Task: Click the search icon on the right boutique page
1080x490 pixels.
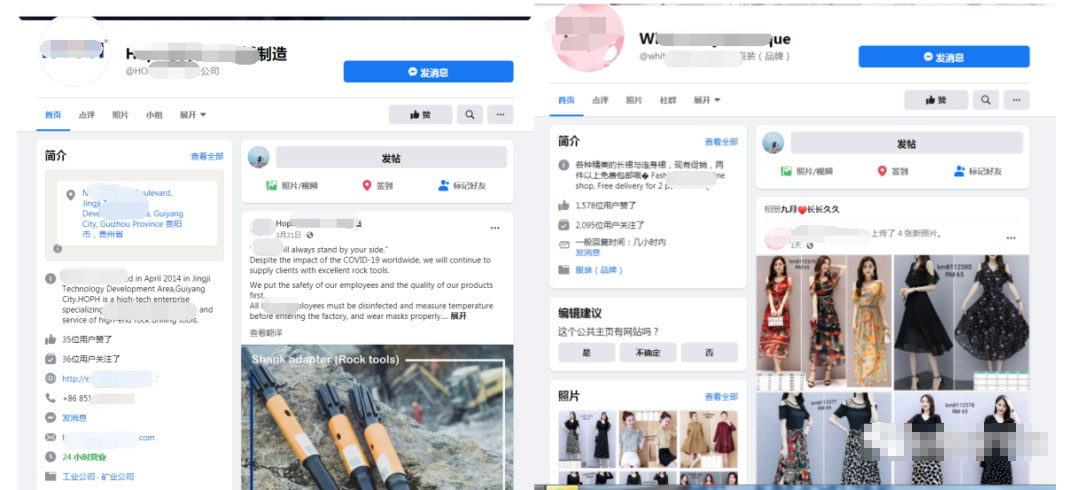Action: click(x=986, y=100)
